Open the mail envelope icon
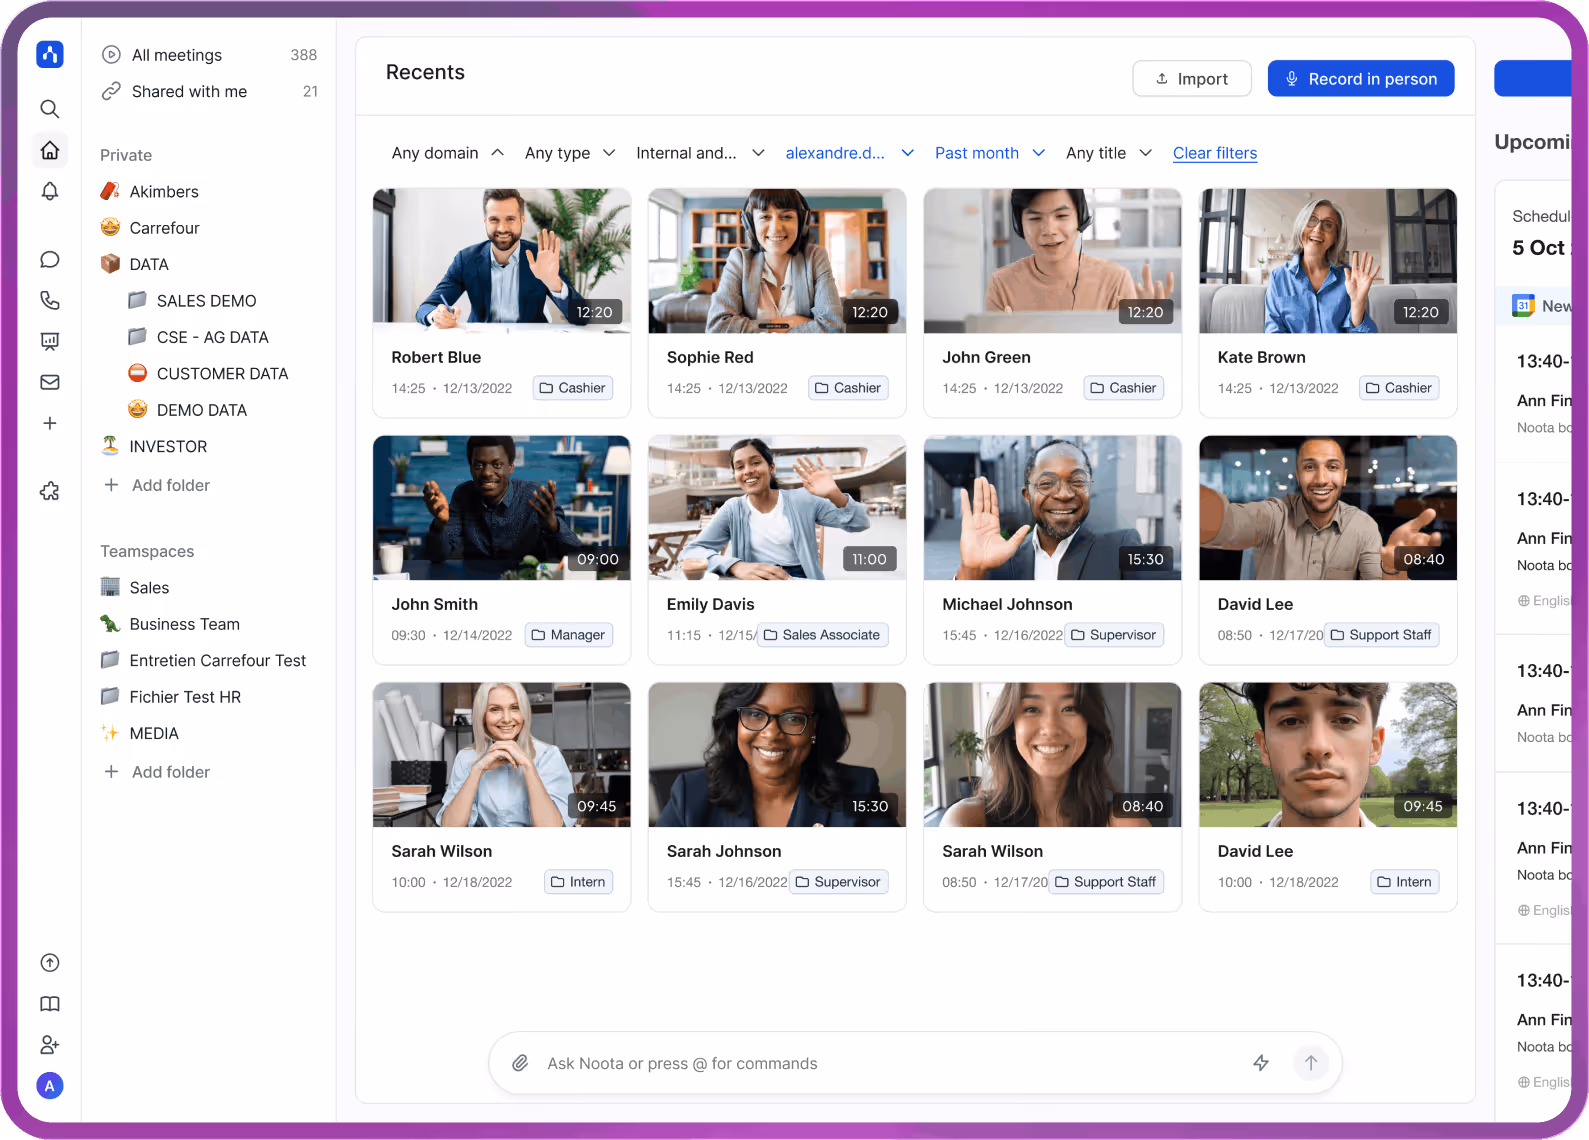This screenshot has height=1140, width=1589. click(49, 382)
